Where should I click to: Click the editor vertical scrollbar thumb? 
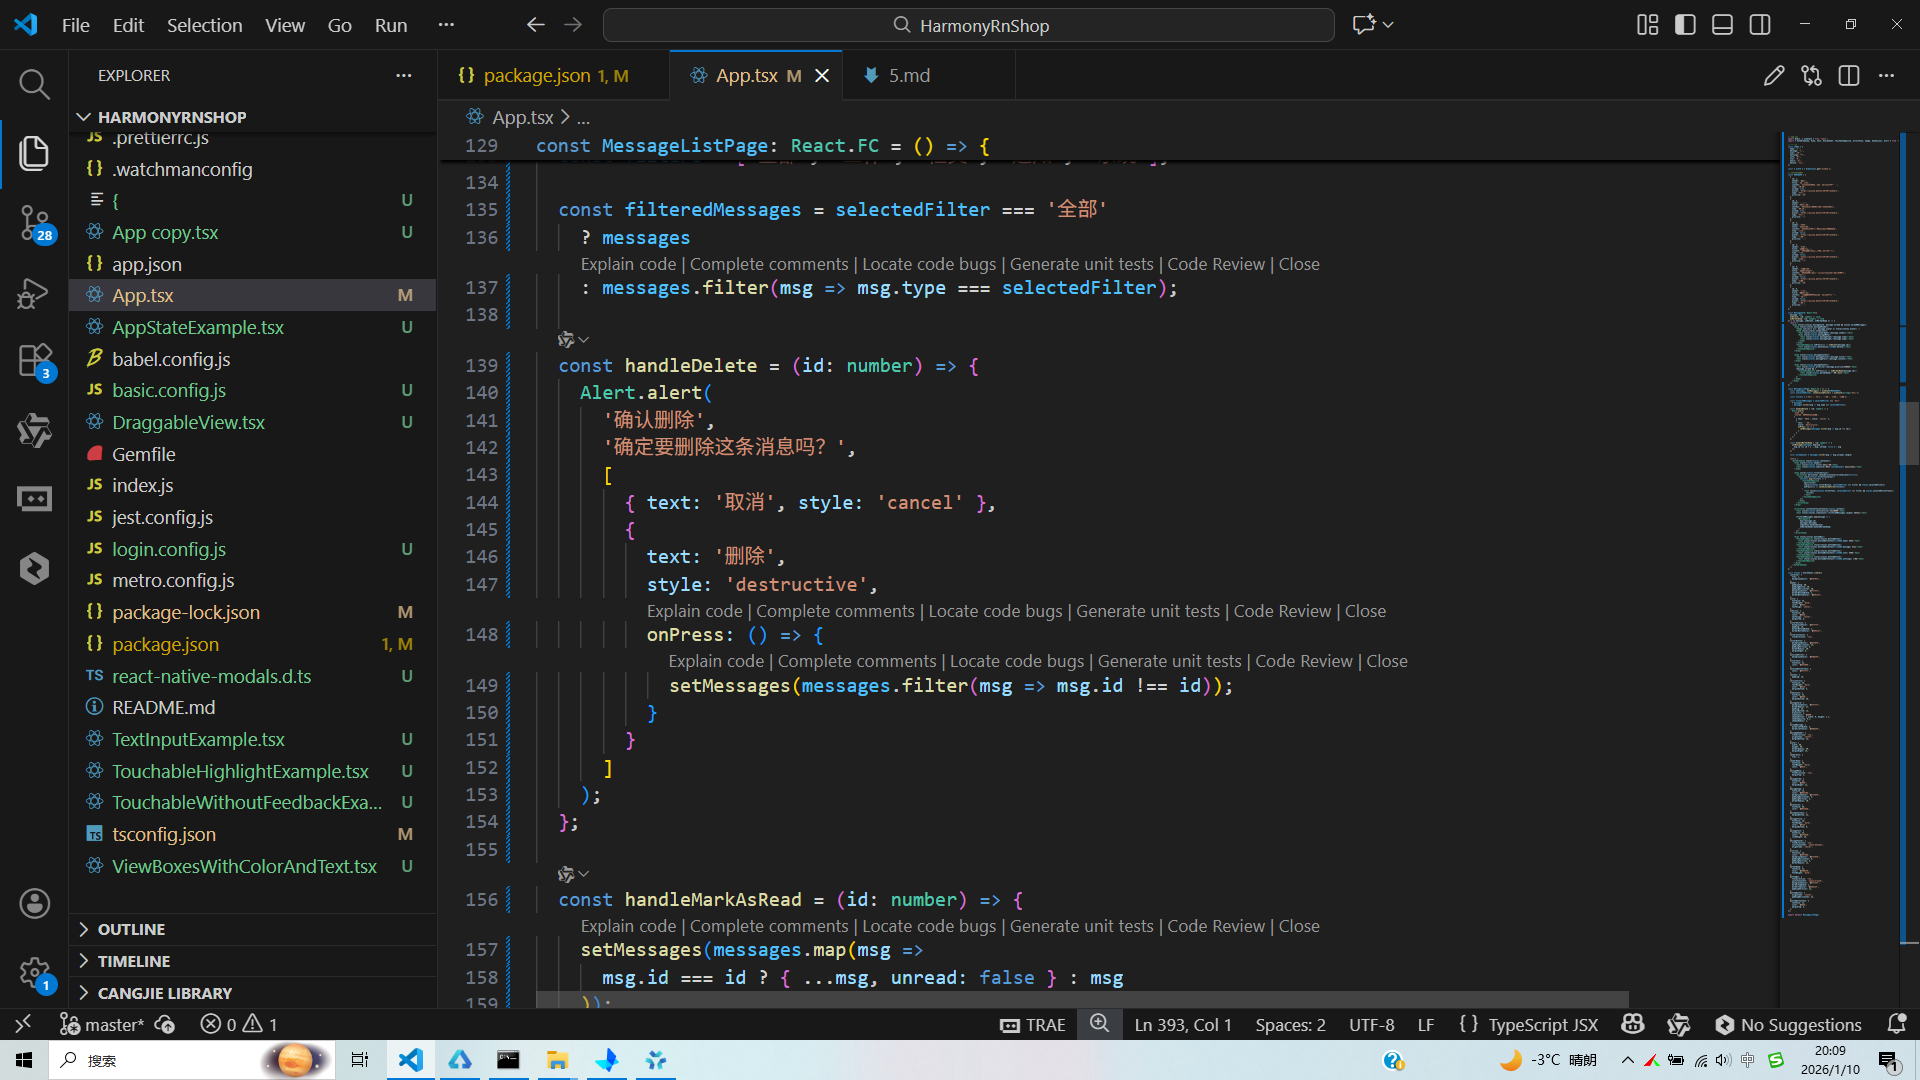pyautogui.click(x=1909, y=432)
